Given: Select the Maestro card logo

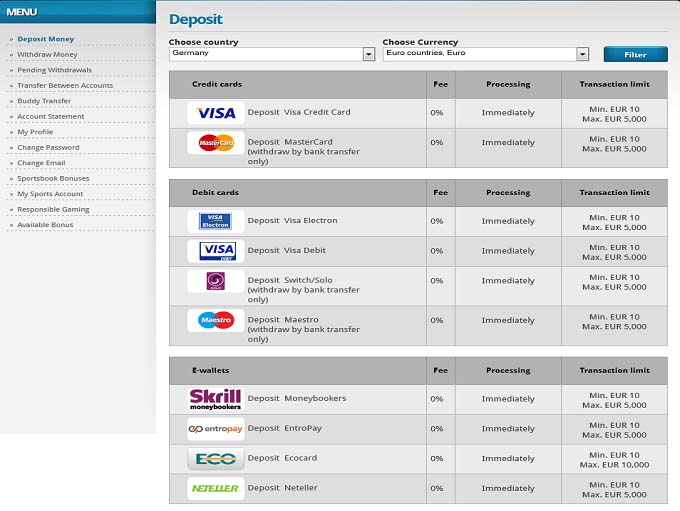Looking at the screenshot, I should coord(215,320).
